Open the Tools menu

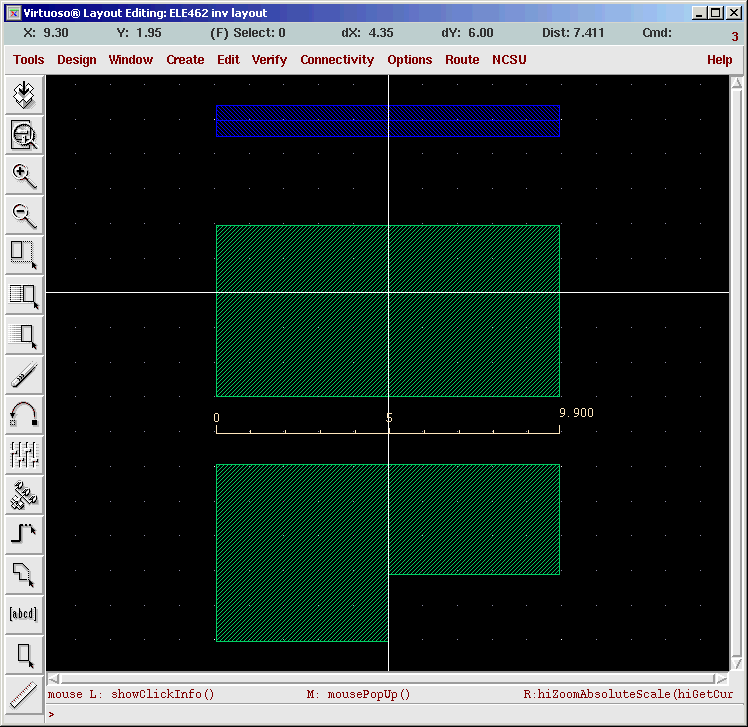[x=29, y=60]
